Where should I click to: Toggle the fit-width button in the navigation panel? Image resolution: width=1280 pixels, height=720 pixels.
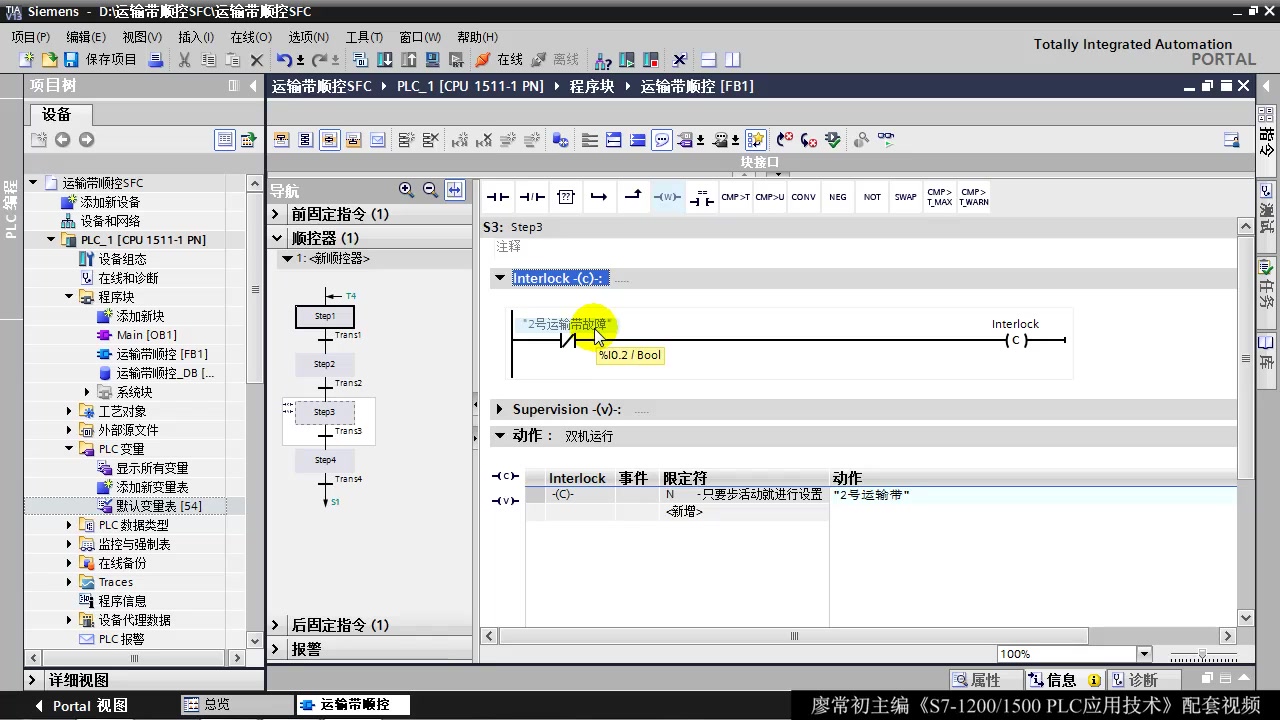[x=455, y=189]
